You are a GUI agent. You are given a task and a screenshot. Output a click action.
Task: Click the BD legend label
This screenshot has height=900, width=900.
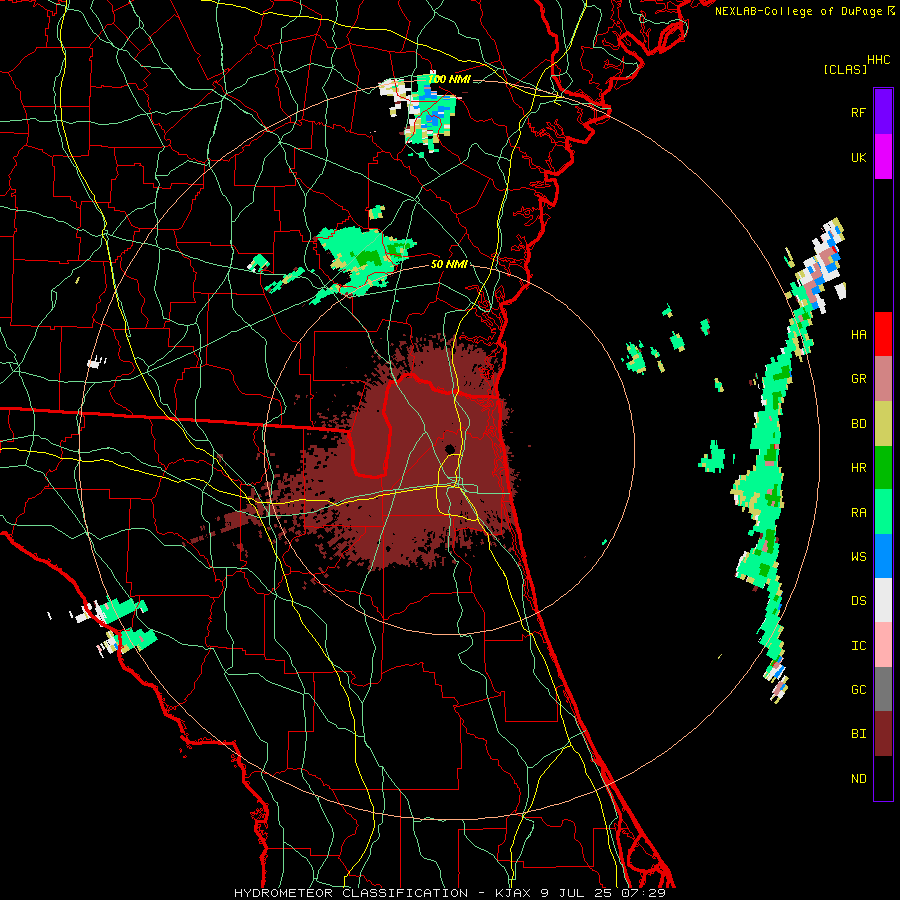[x=858, y=424]
